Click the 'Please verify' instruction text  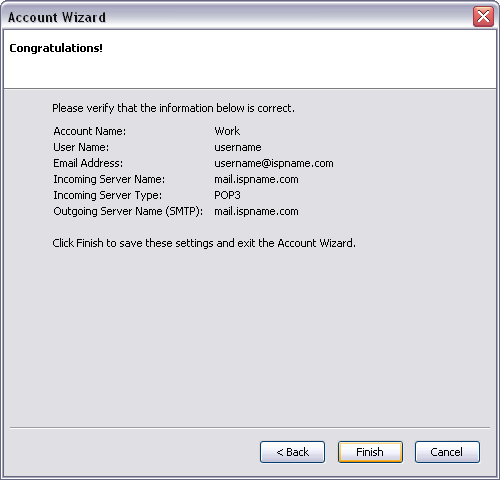[x=173, y=108]
